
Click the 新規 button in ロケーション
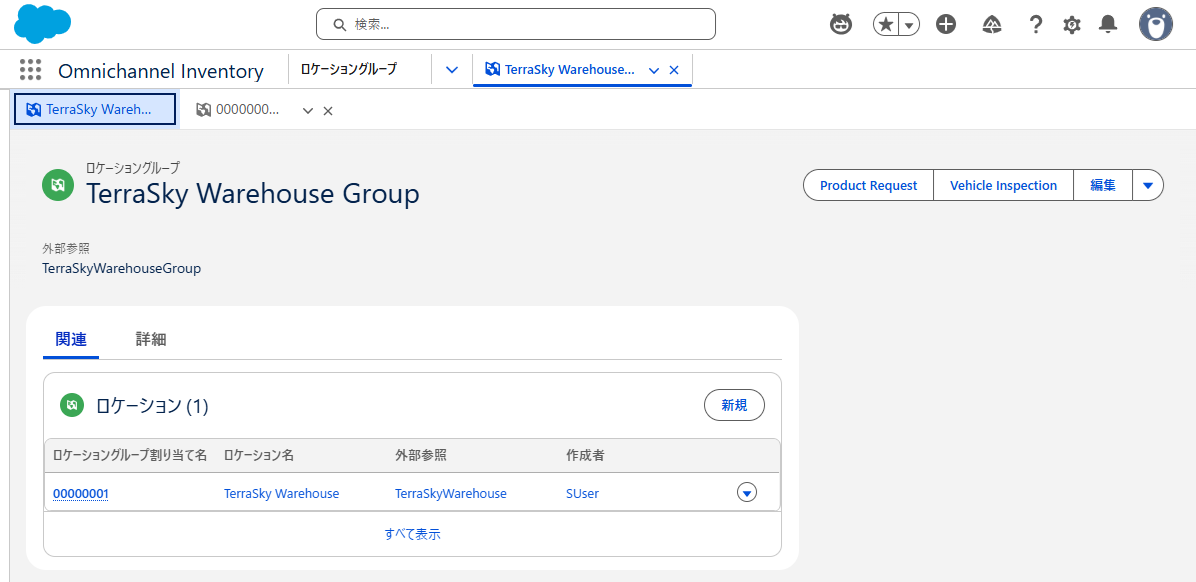(x=734, y=405)
